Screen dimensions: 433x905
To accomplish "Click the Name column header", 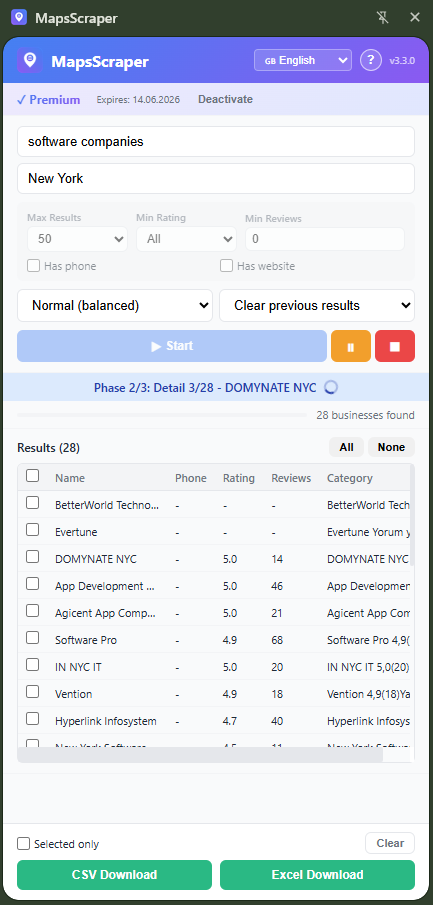I will [x=70, y=478].
